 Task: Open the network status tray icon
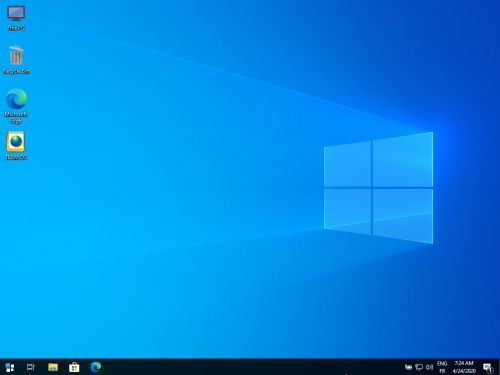419,367
